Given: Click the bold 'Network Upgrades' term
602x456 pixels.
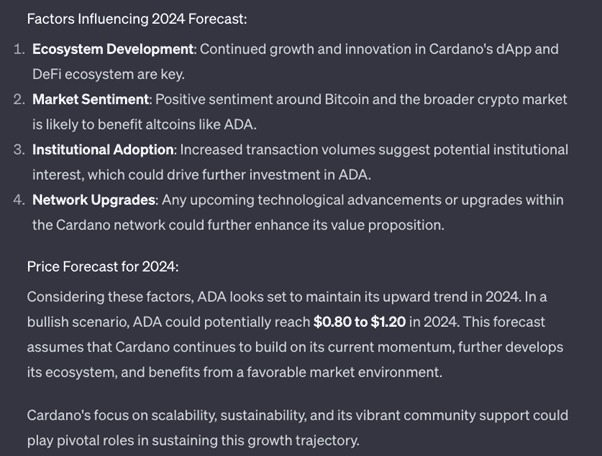Looking at the screenshot, I should click(93, 199).
